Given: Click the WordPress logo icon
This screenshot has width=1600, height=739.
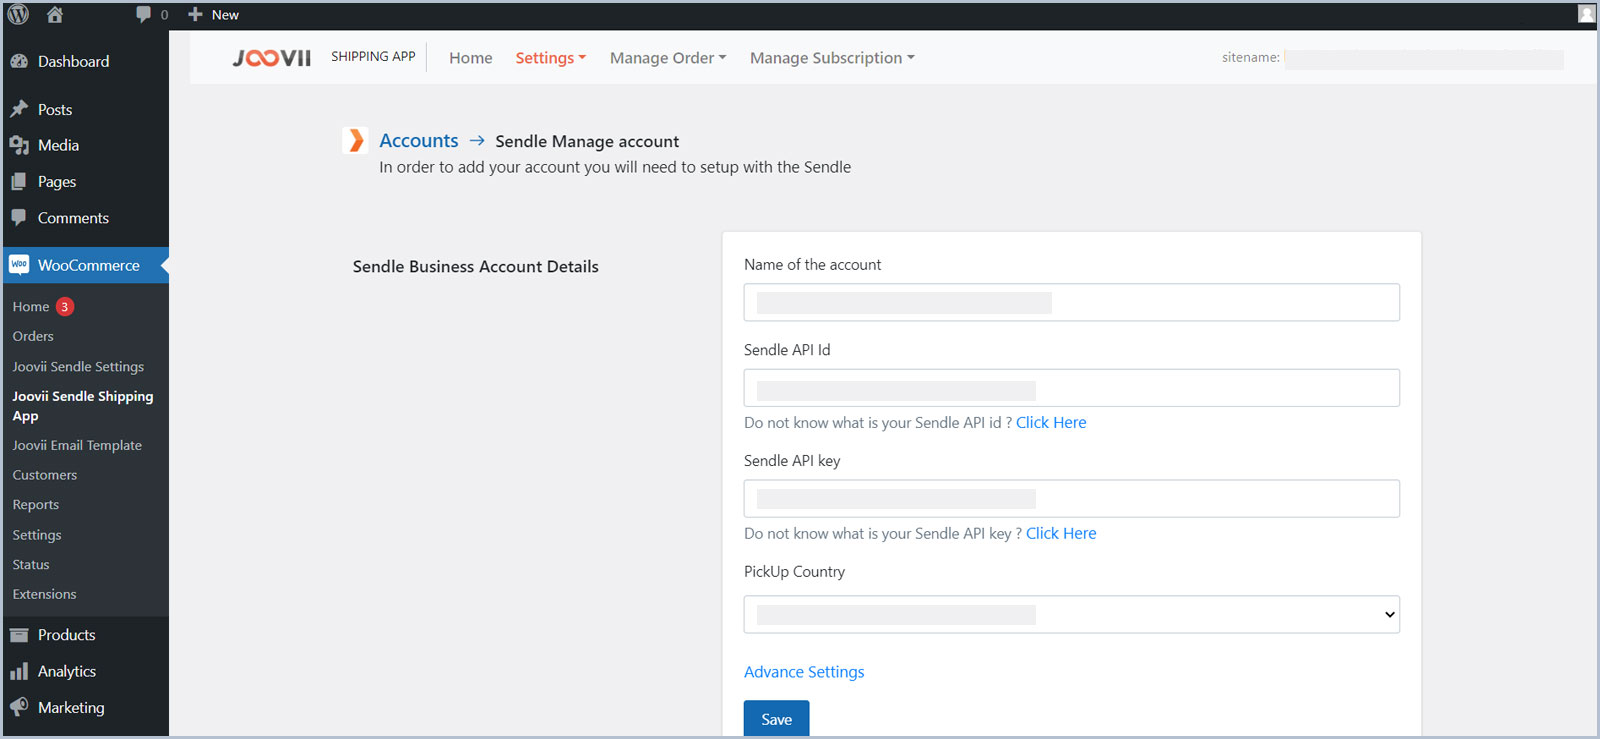Looking at the screenshot, I should pos(18,14).
